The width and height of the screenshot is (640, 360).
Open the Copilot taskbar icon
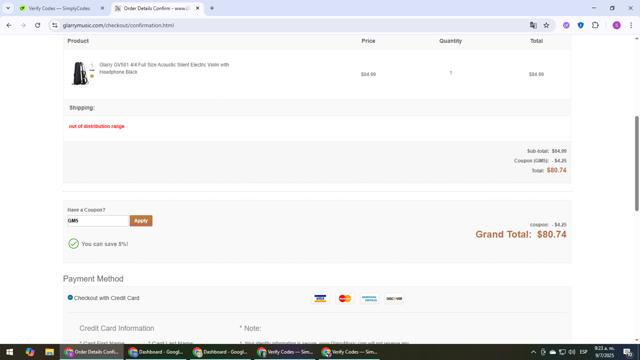[30, 352]
